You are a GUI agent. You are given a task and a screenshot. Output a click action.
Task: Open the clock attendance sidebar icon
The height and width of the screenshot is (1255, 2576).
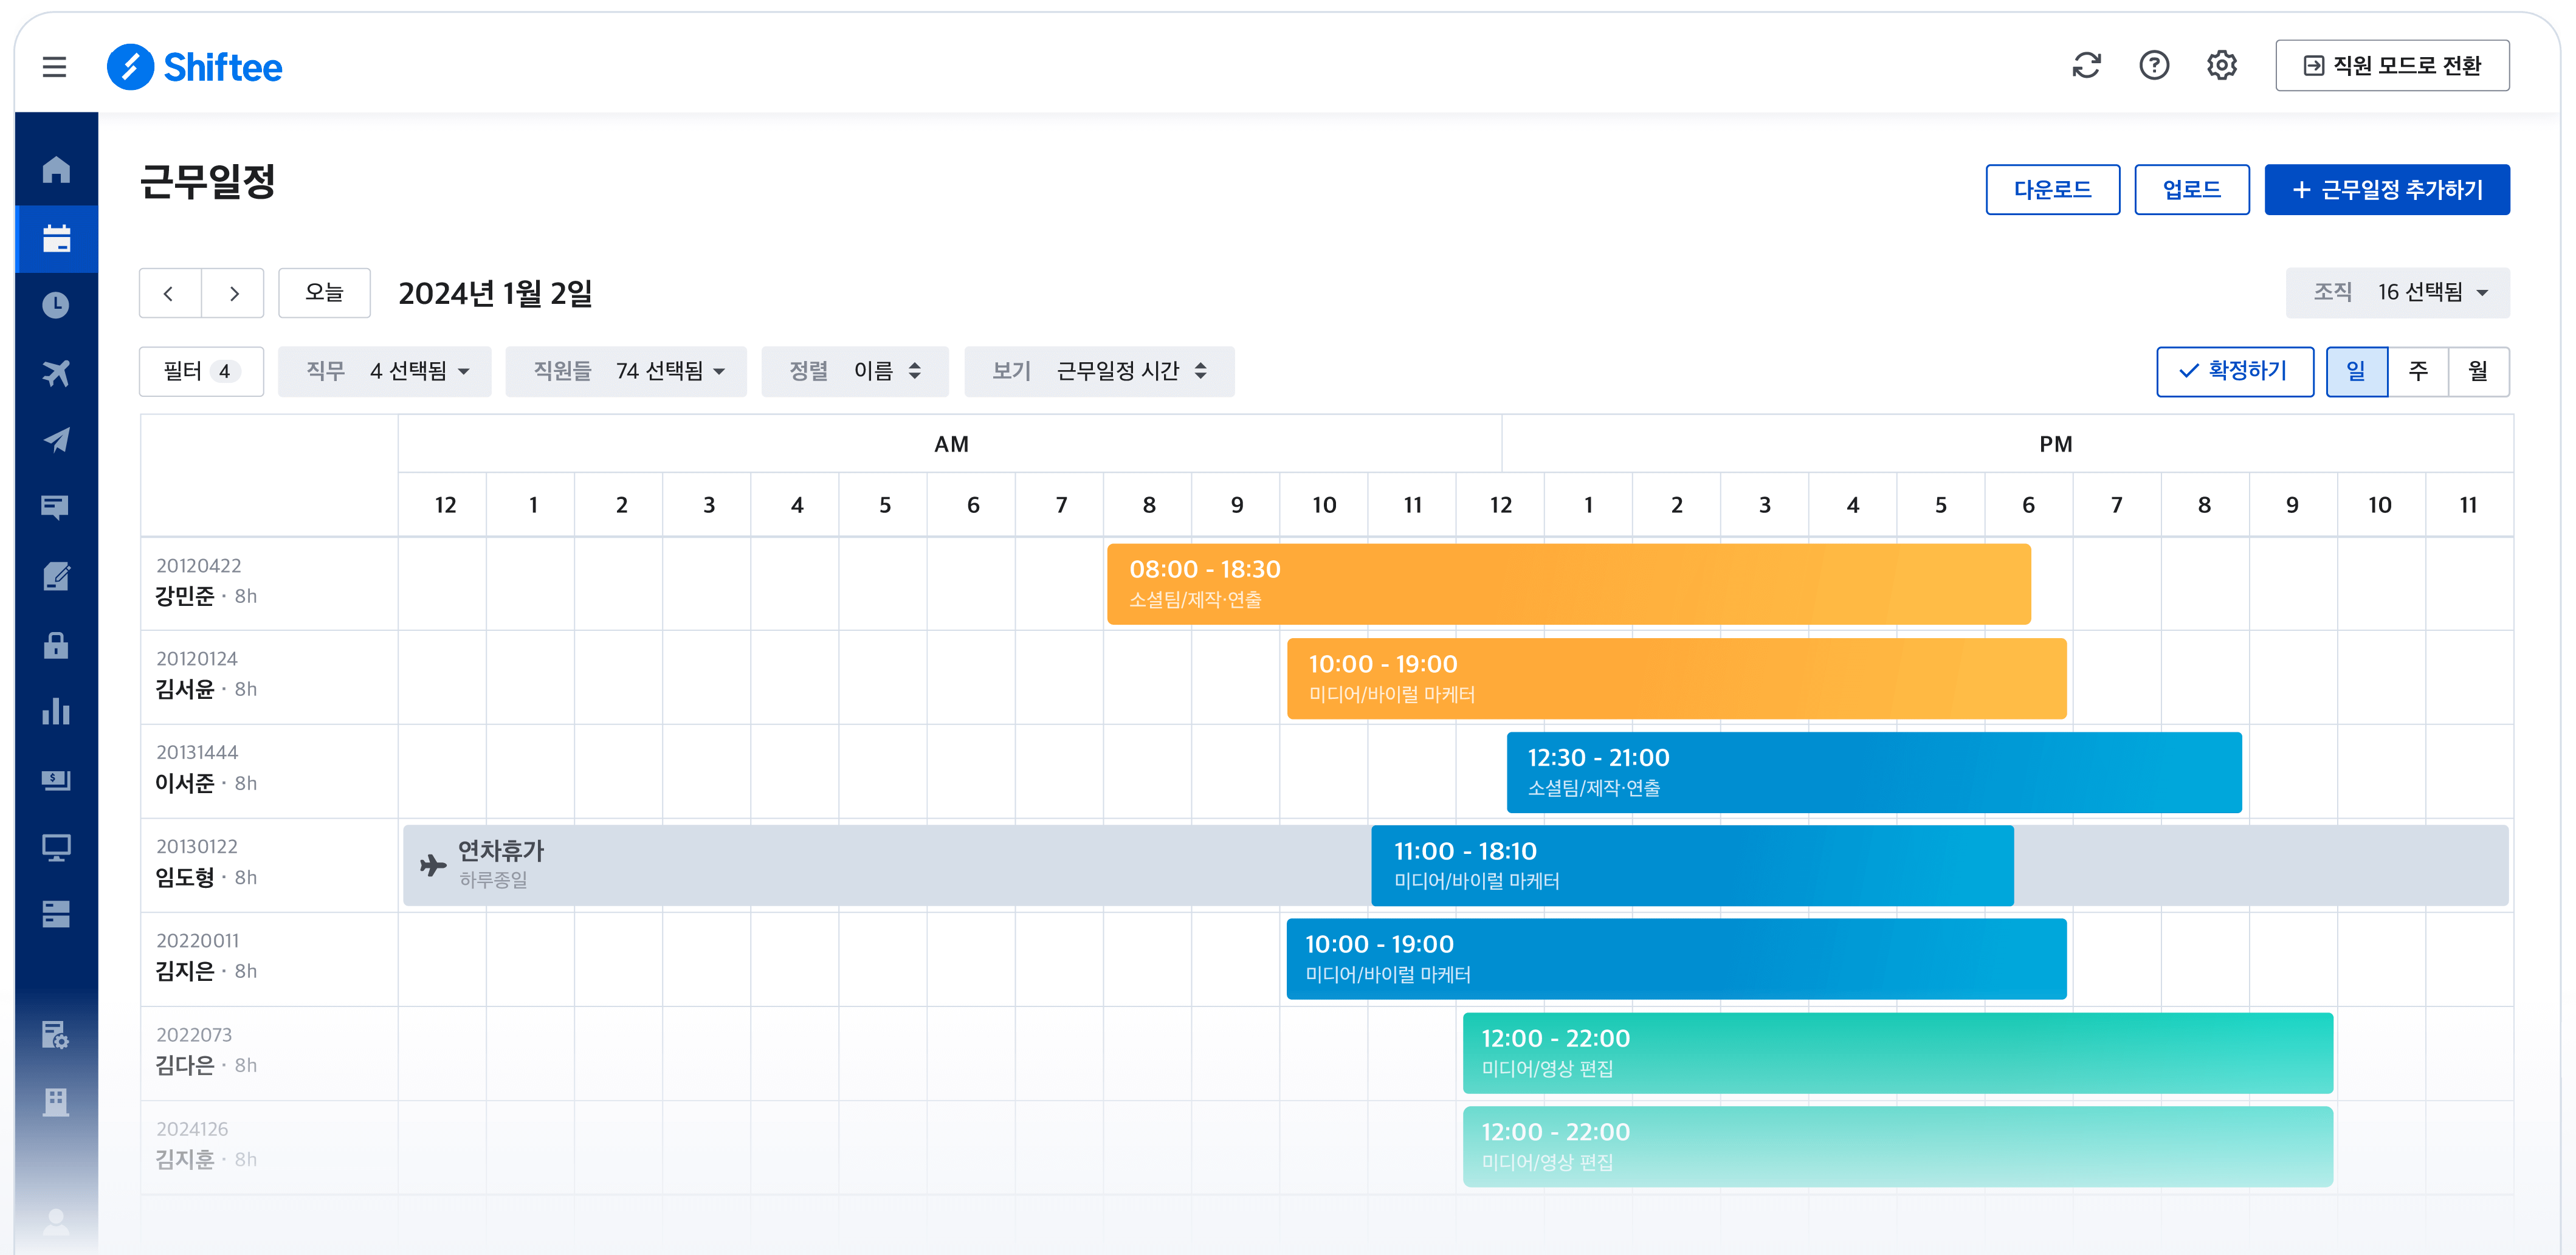pyautogui.click(x=56, y=305)
